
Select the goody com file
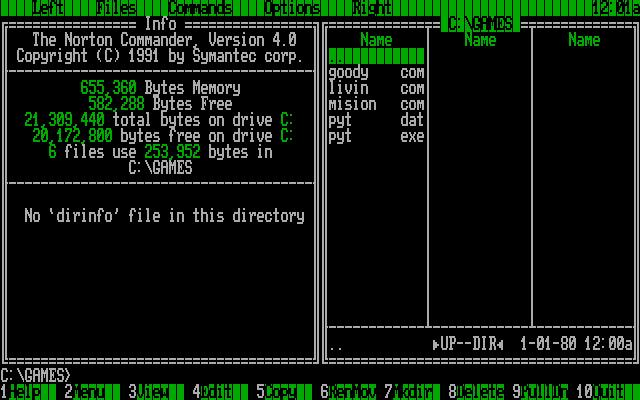(376, 72)
